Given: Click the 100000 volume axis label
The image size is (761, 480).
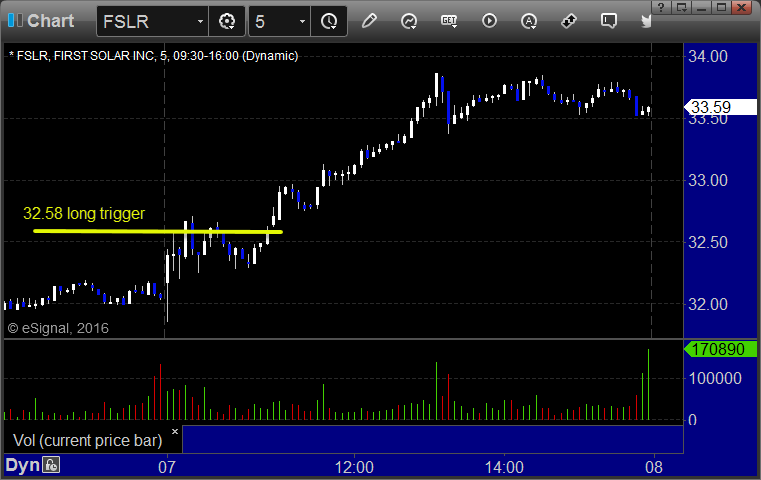Looking at the screenshot, I should click(715, 378).
